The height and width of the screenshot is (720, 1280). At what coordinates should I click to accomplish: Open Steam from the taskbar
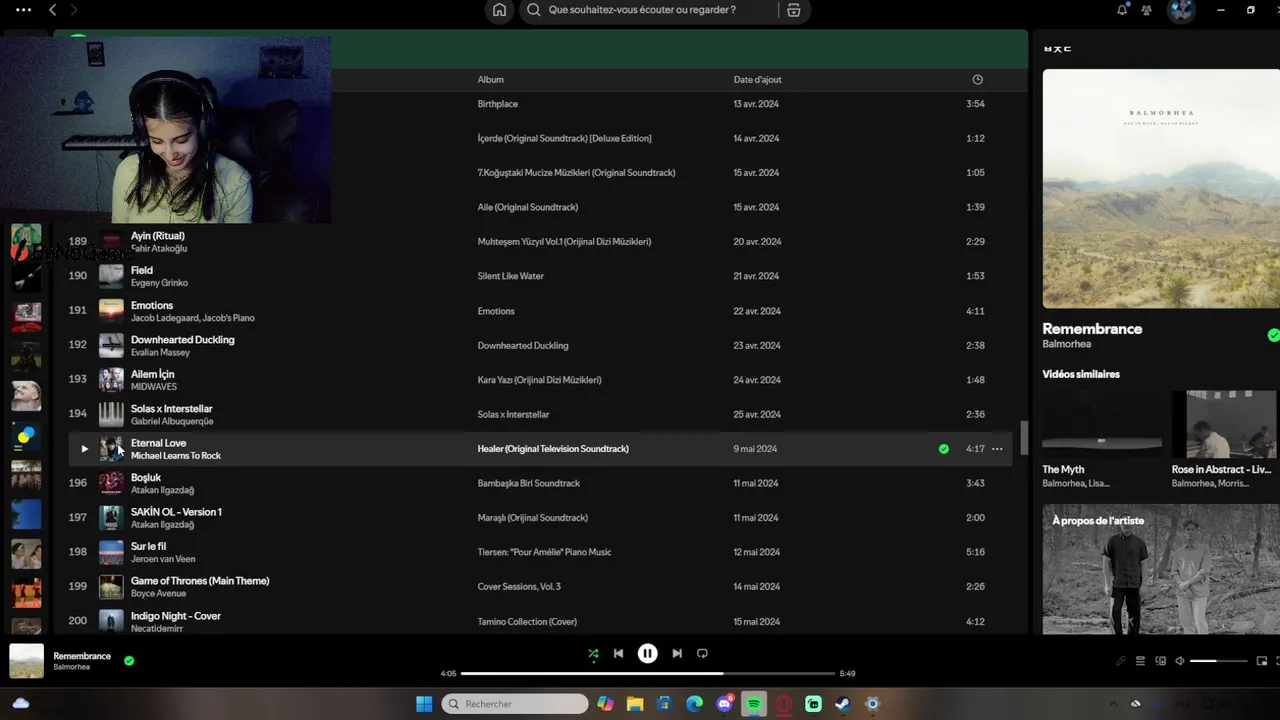click(x=843, y=704)
